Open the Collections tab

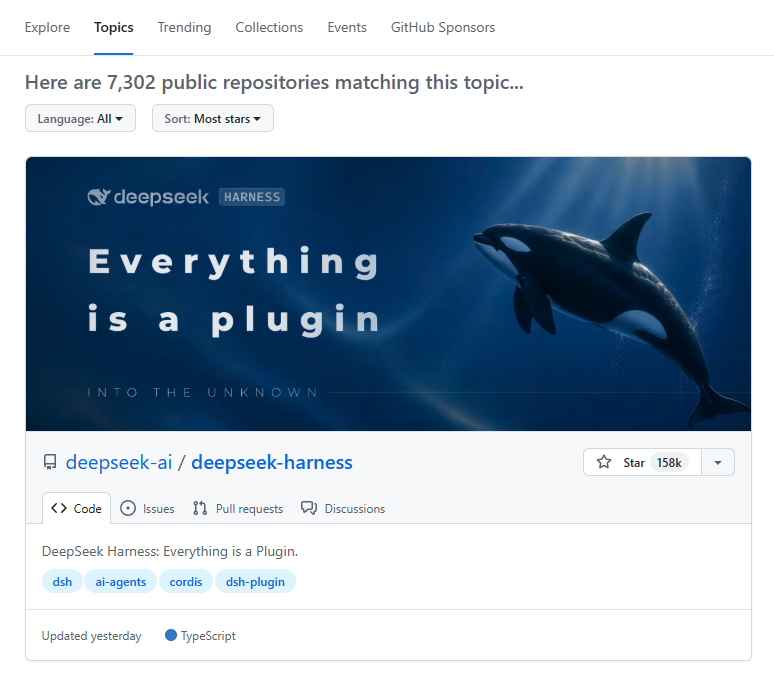(269, 27)
